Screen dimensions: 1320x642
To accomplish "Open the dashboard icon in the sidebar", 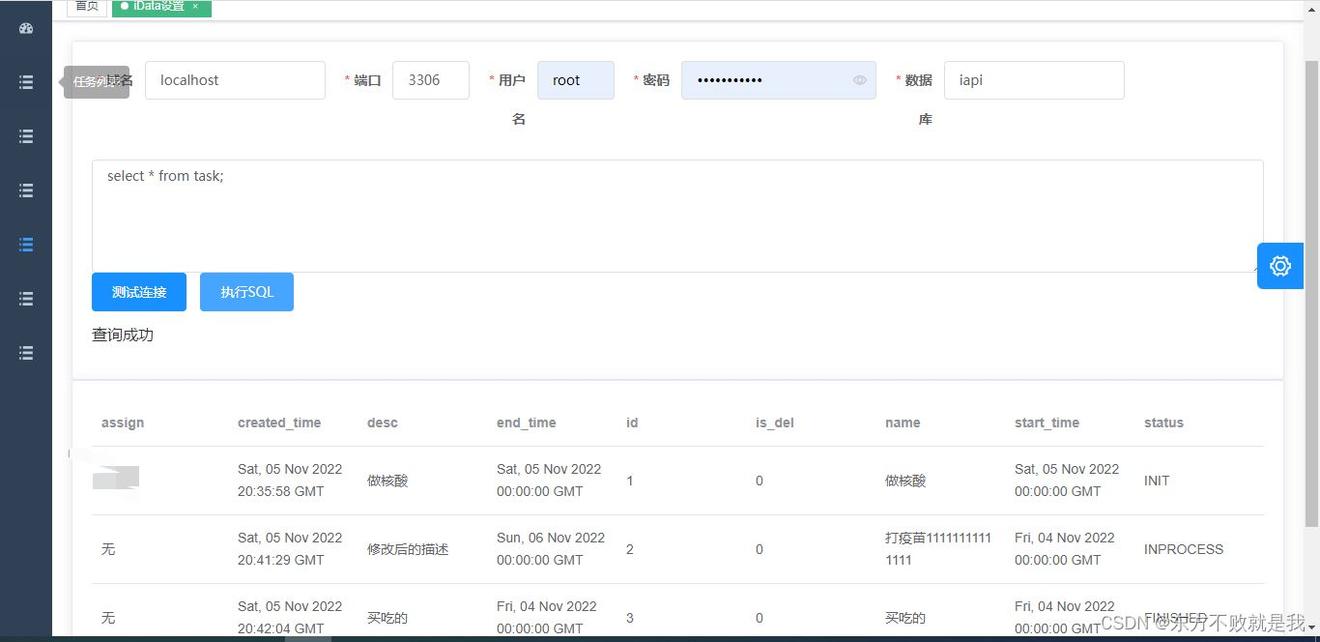I will point(26,28).
